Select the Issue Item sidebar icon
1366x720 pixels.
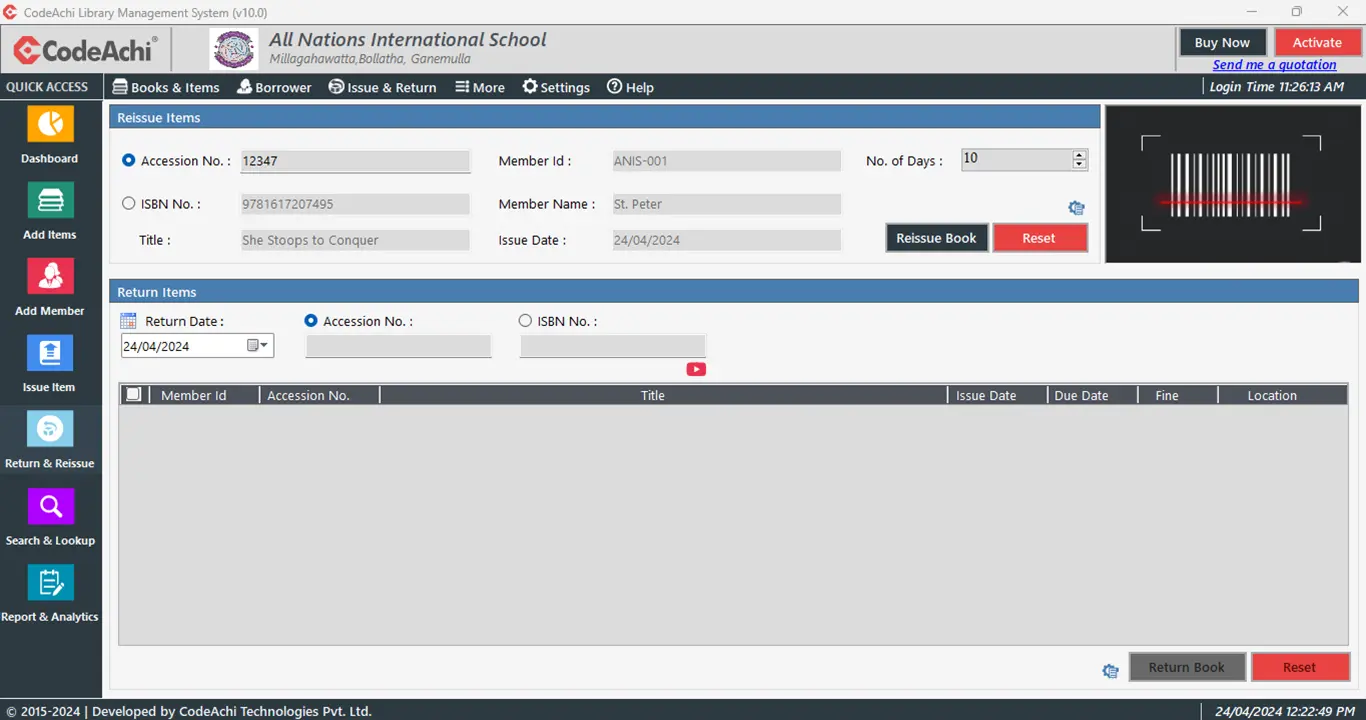pos(50,353)
